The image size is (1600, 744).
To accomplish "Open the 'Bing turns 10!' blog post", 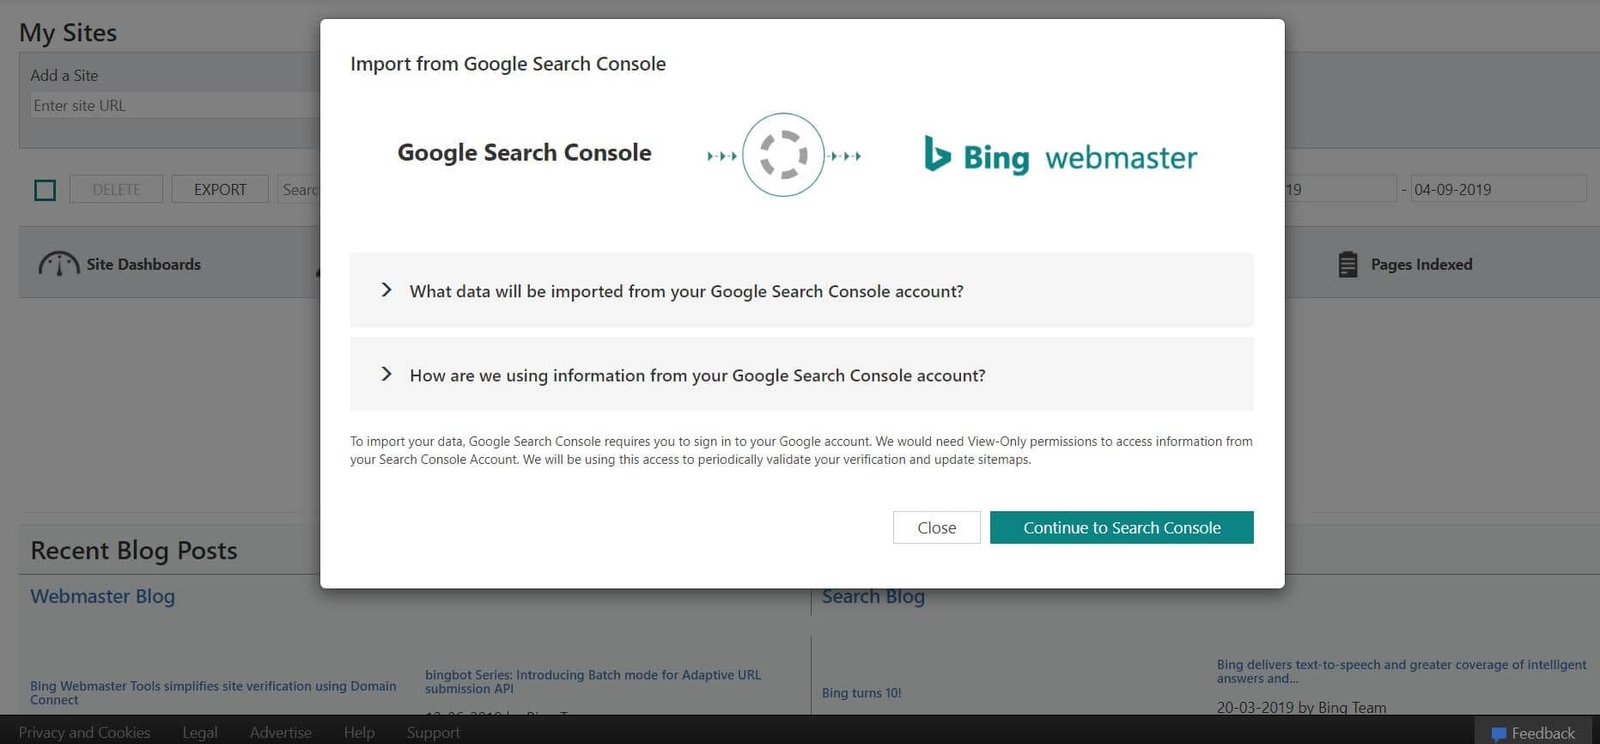I will 861,692.
